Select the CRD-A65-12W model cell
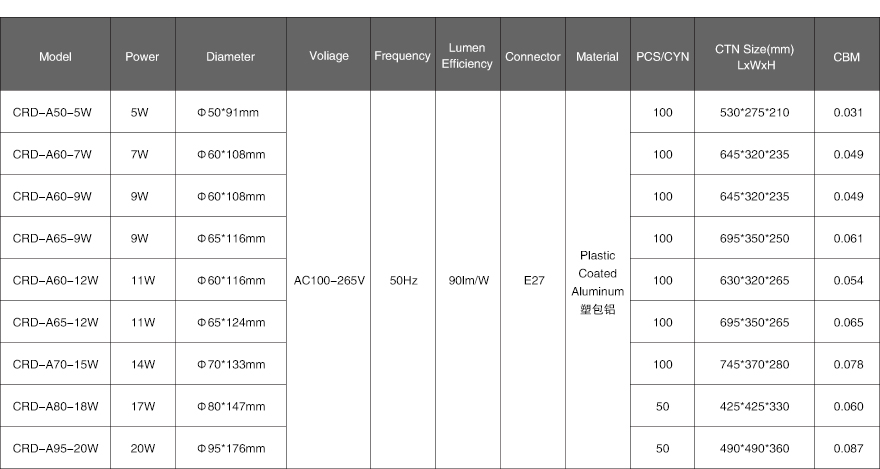The height and width of the screenshot is (469, 880). pyautogui.click(x=55, y=322)
